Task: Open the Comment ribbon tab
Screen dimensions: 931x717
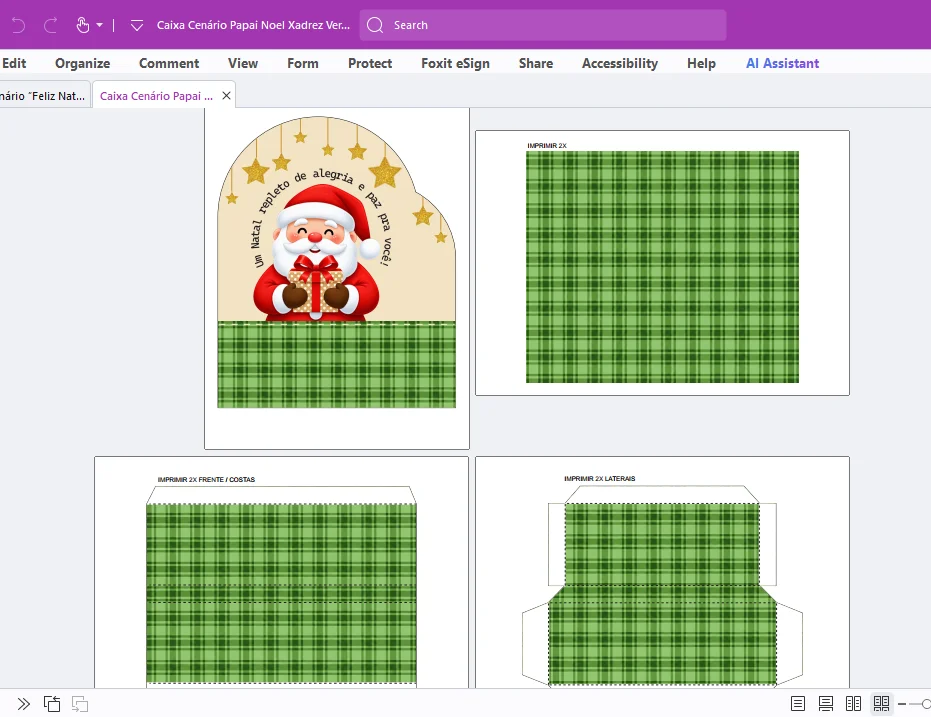Action: tap(169, 64)
